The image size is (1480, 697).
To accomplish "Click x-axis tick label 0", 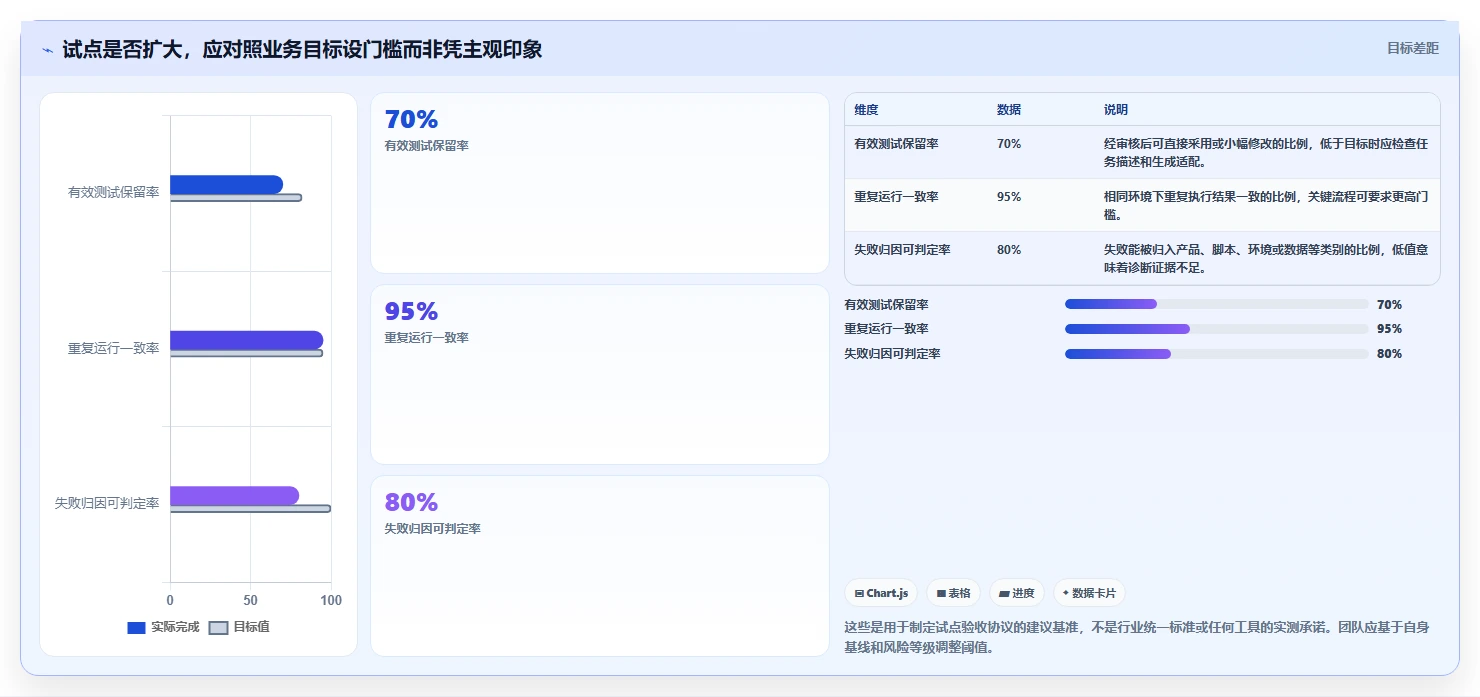I will point(170,601).
